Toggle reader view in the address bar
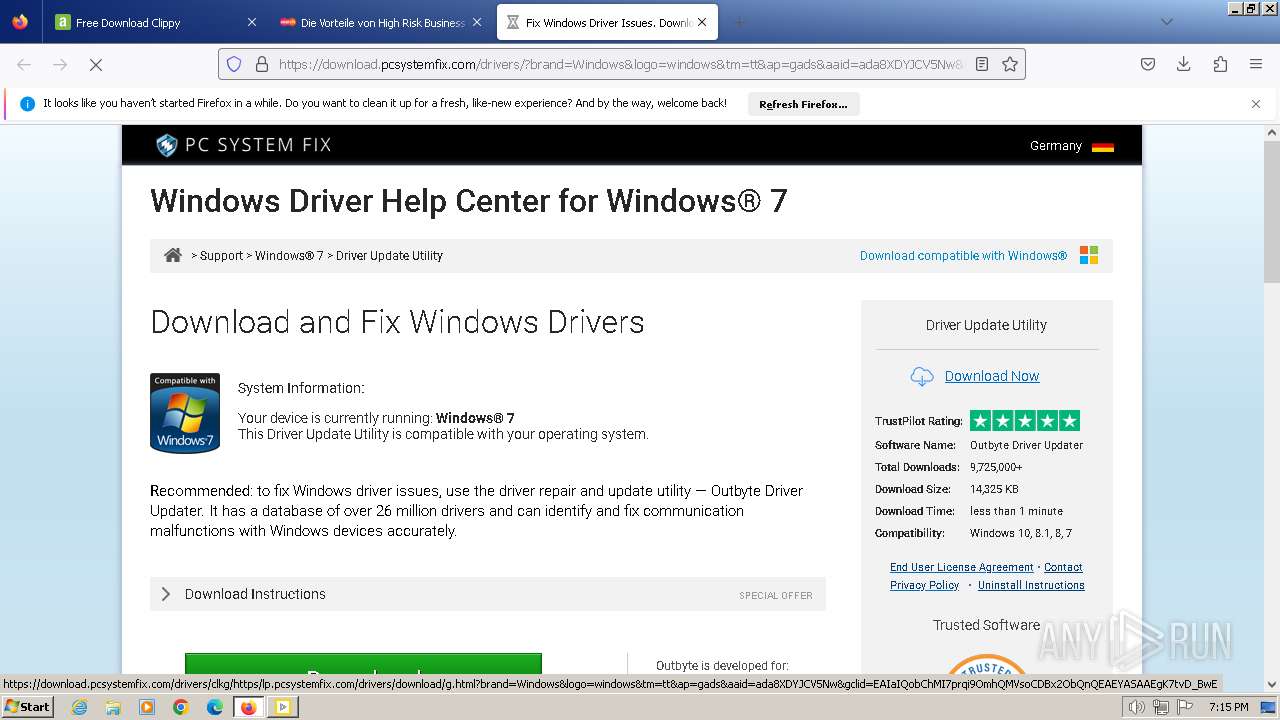Image resolution: width=1280 pixels, height=720 pixels. [x=982, y=64]
